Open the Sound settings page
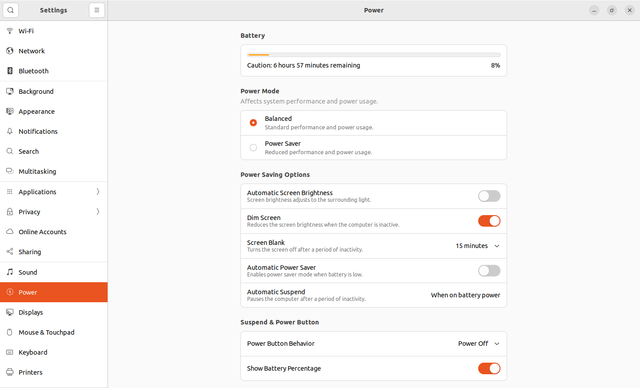640x388 pixels. 54,272
